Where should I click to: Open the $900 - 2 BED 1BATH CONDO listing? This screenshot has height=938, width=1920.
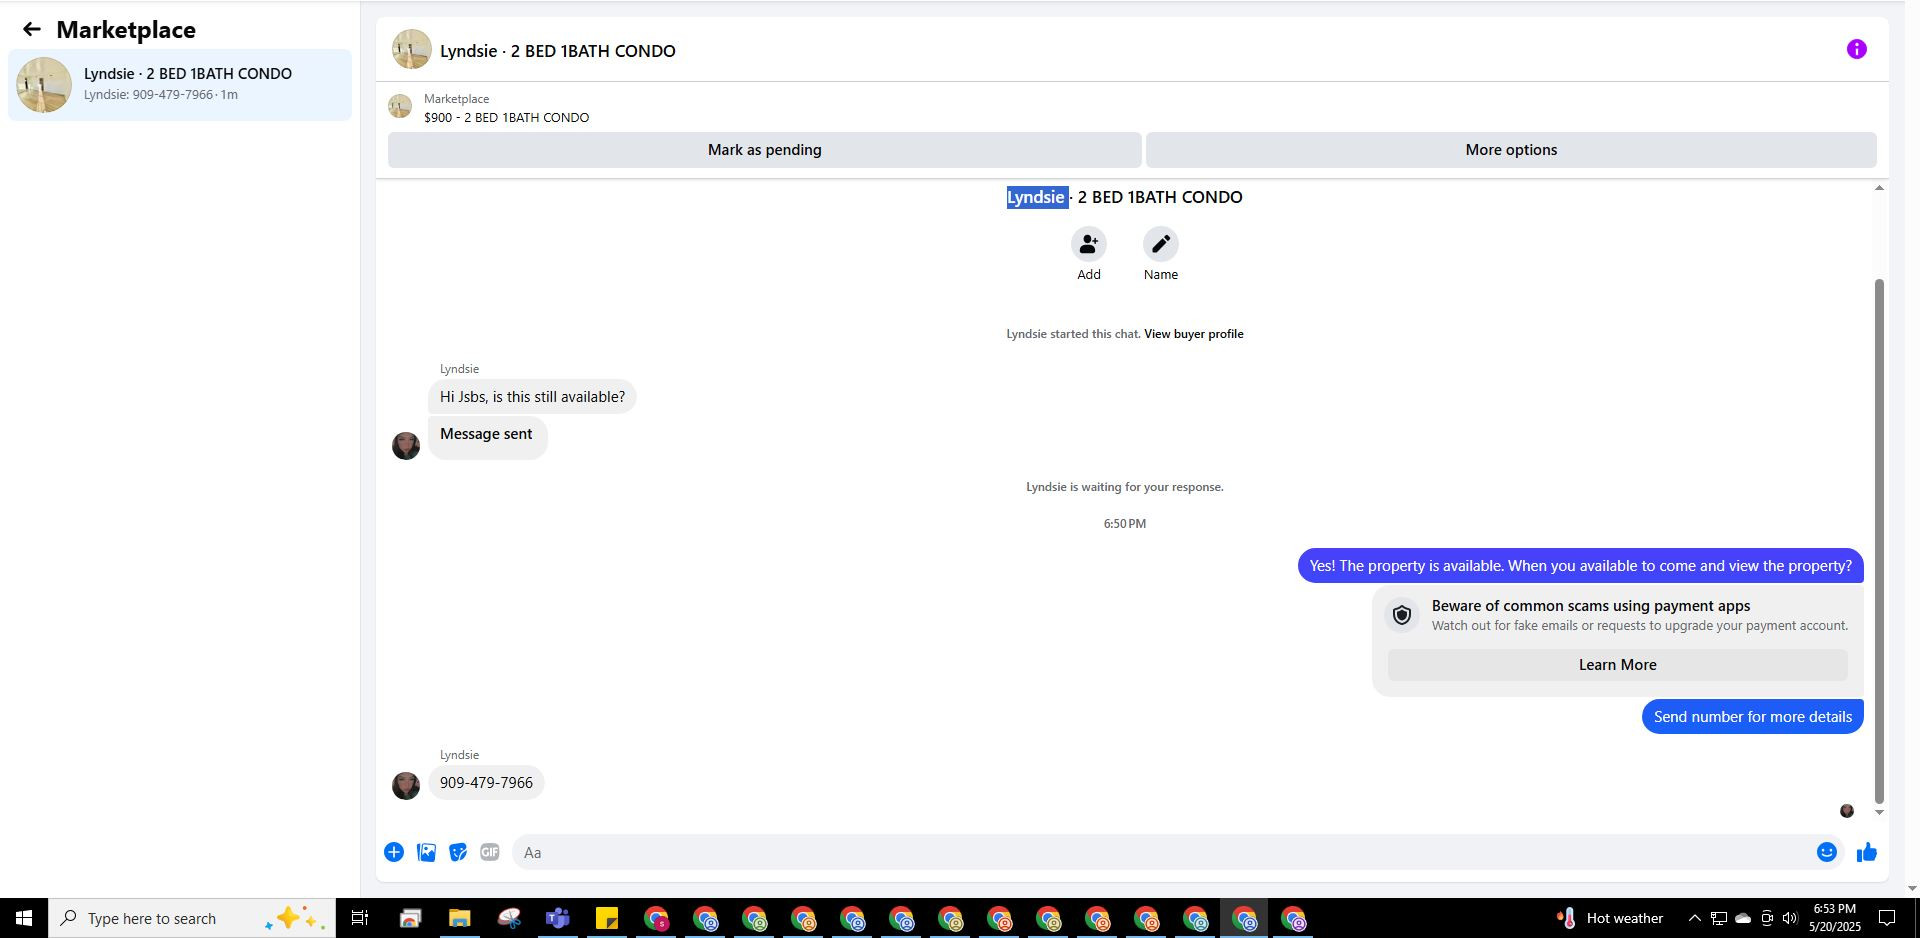tap(506, 117)
